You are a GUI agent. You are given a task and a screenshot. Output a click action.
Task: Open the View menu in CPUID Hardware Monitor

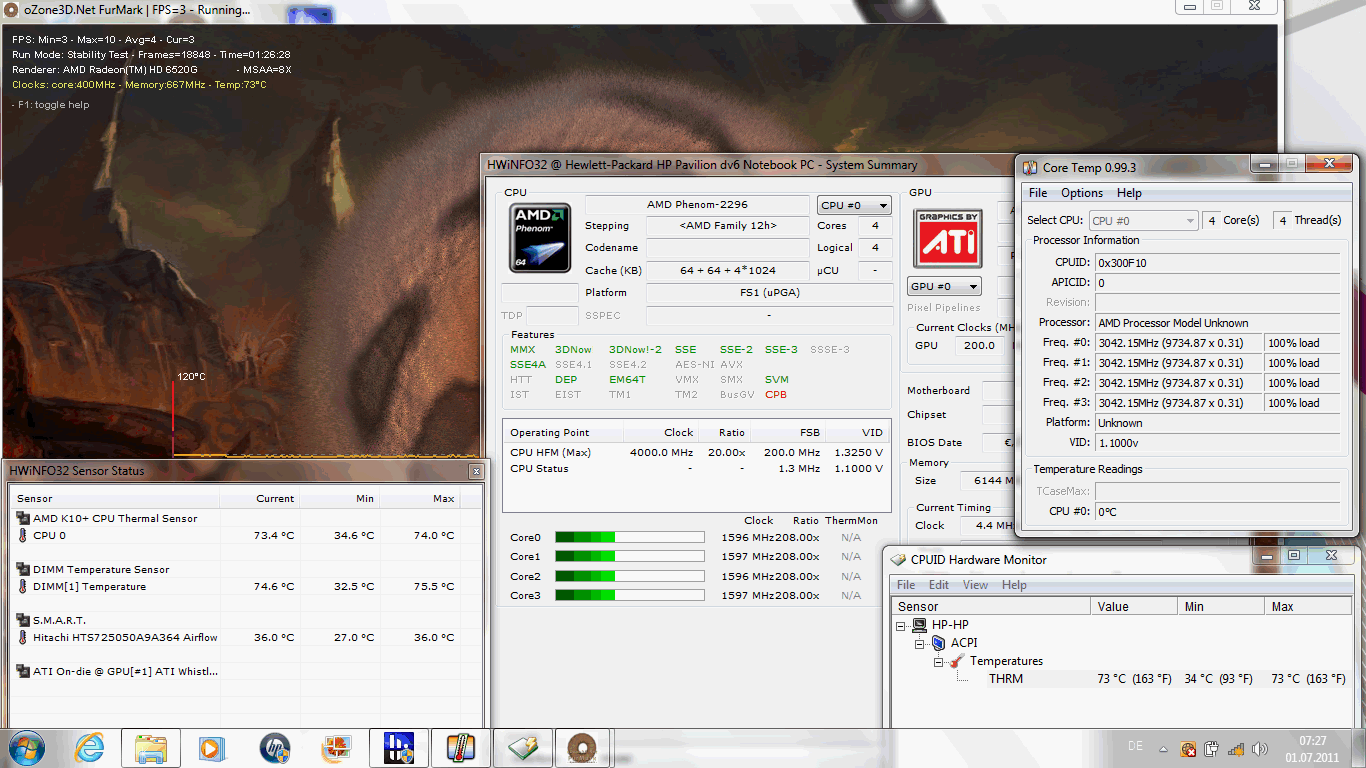975,585
